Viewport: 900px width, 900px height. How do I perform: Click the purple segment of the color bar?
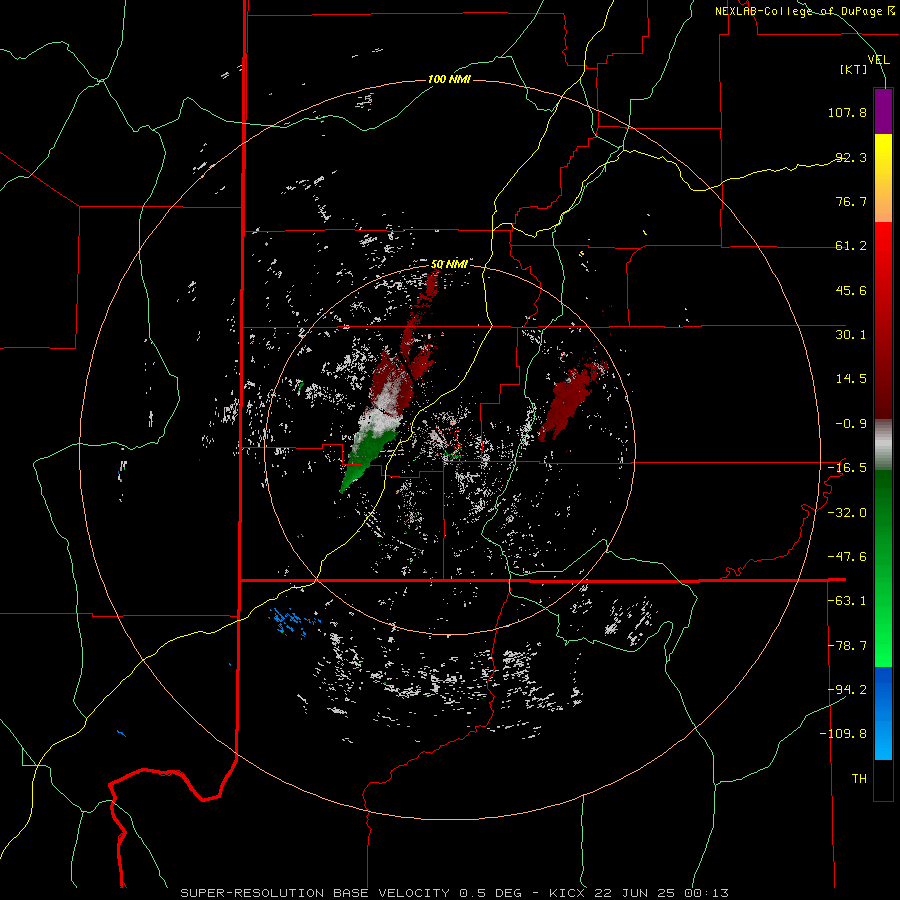coord(883,112)
